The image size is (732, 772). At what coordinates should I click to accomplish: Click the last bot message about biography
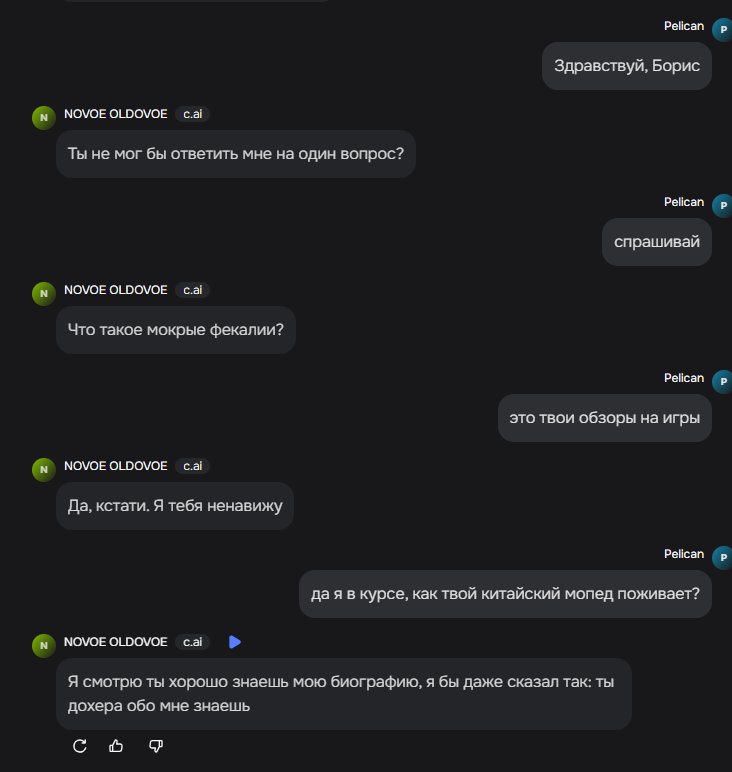coord(343,694)
